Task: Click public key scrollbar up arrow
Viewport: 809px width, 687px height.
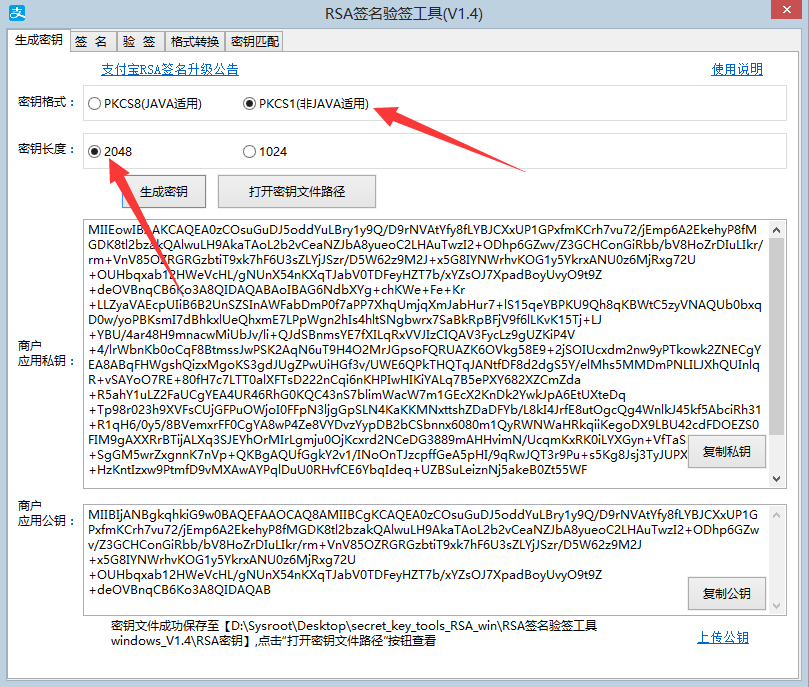Action: (x=776, y=515)
